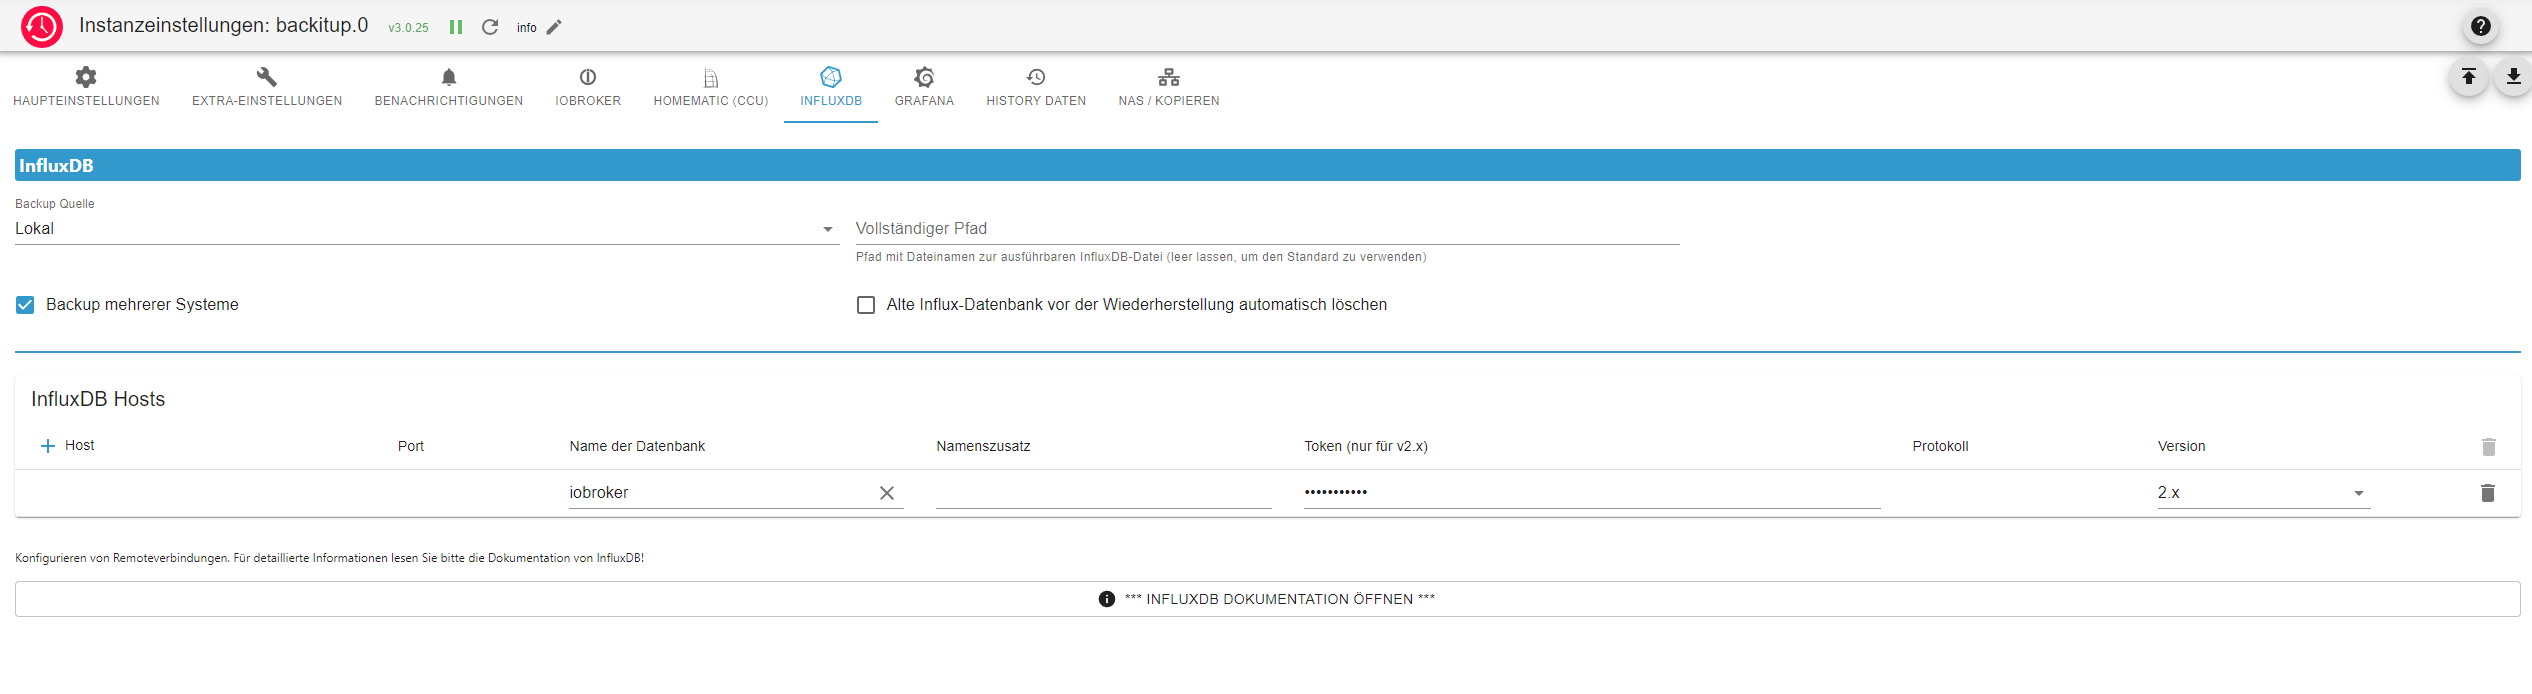The width and height of the screenshot is (2532, 694).
Task: Delete all hosts via header trash icon
Action: point(2488,446)
